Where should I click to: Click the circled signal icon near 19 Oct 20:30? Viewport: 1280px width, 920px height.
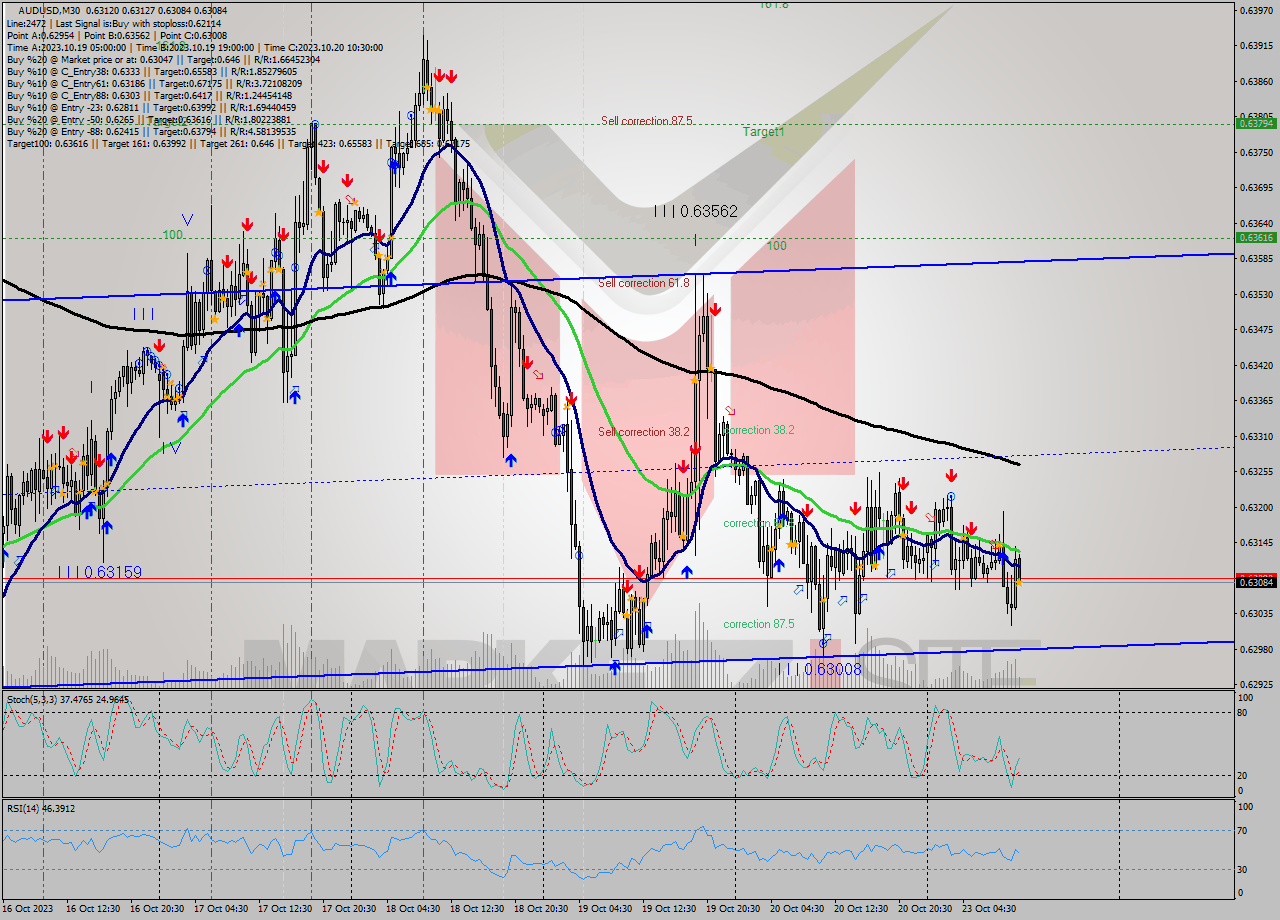(951, 496)
